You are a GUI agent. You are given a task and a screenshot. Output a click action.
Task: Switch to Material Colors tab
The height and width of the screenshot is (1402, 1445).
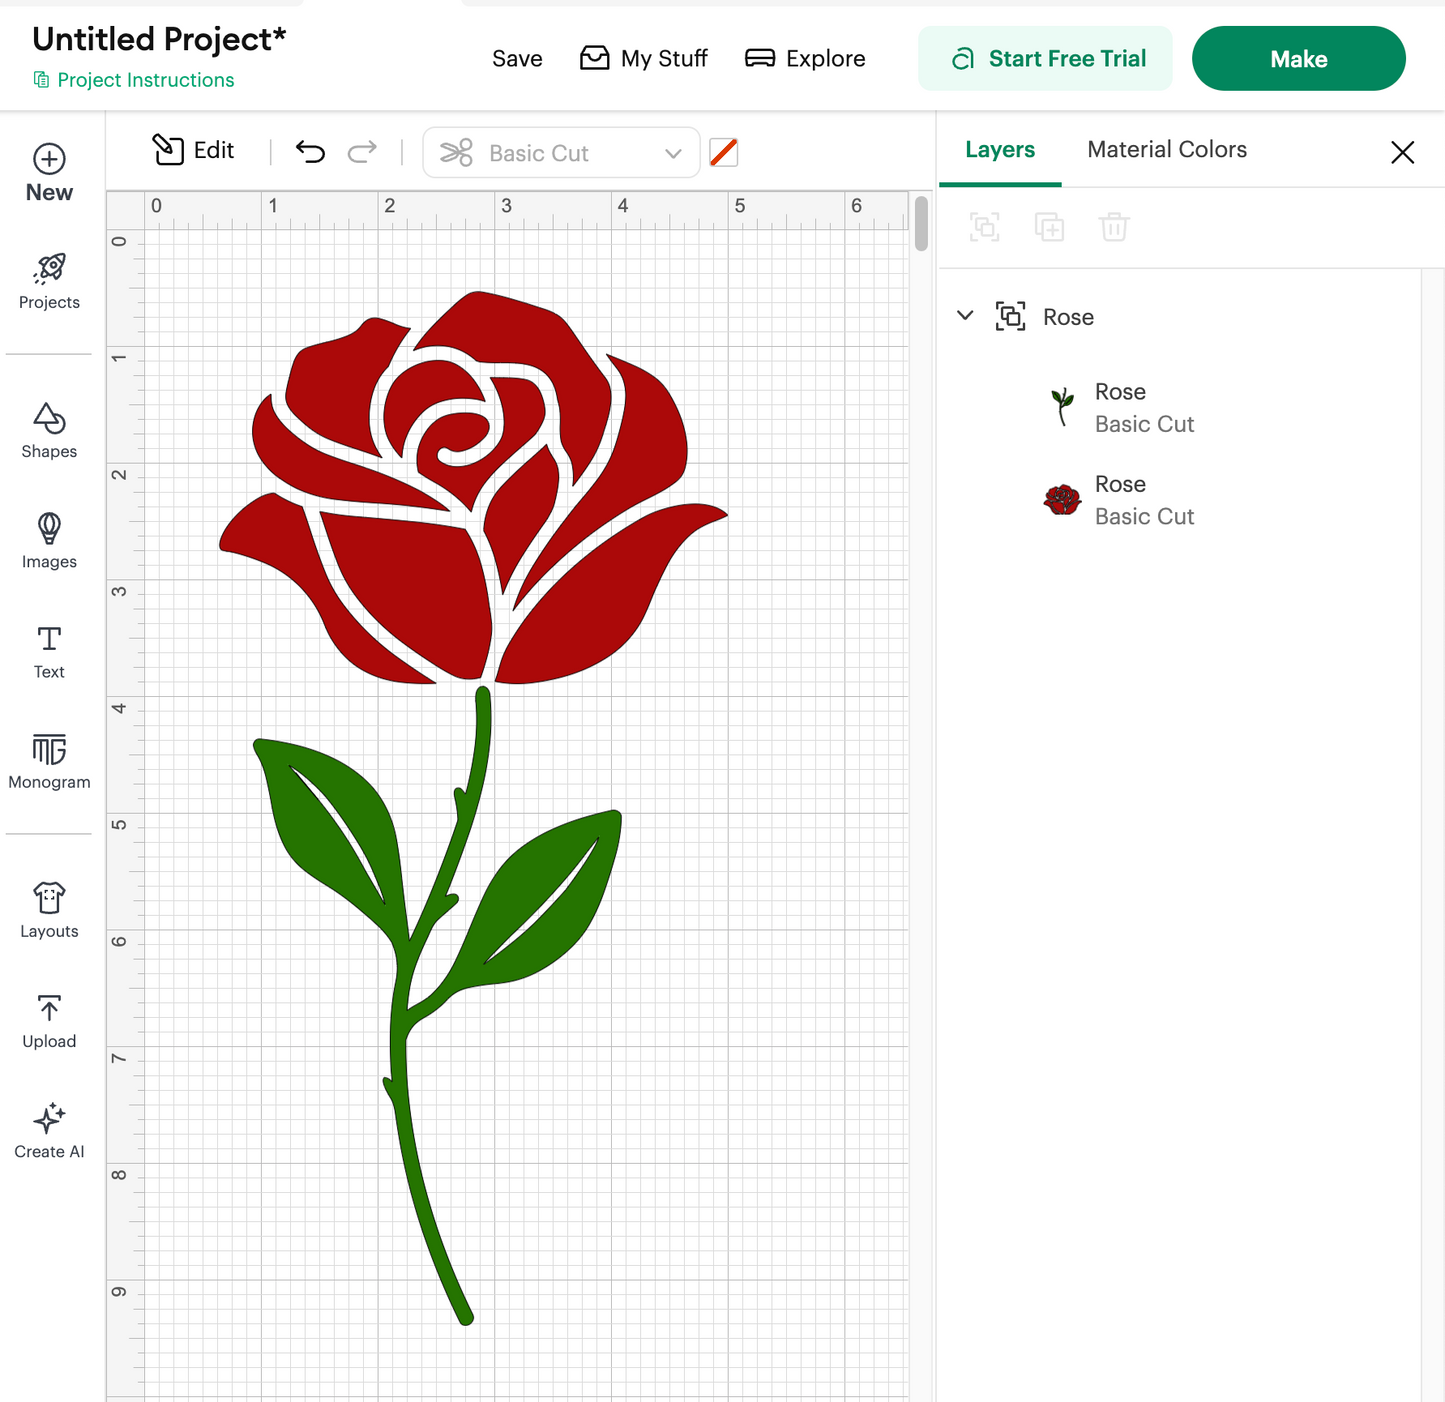click(x=1167, y=150)
